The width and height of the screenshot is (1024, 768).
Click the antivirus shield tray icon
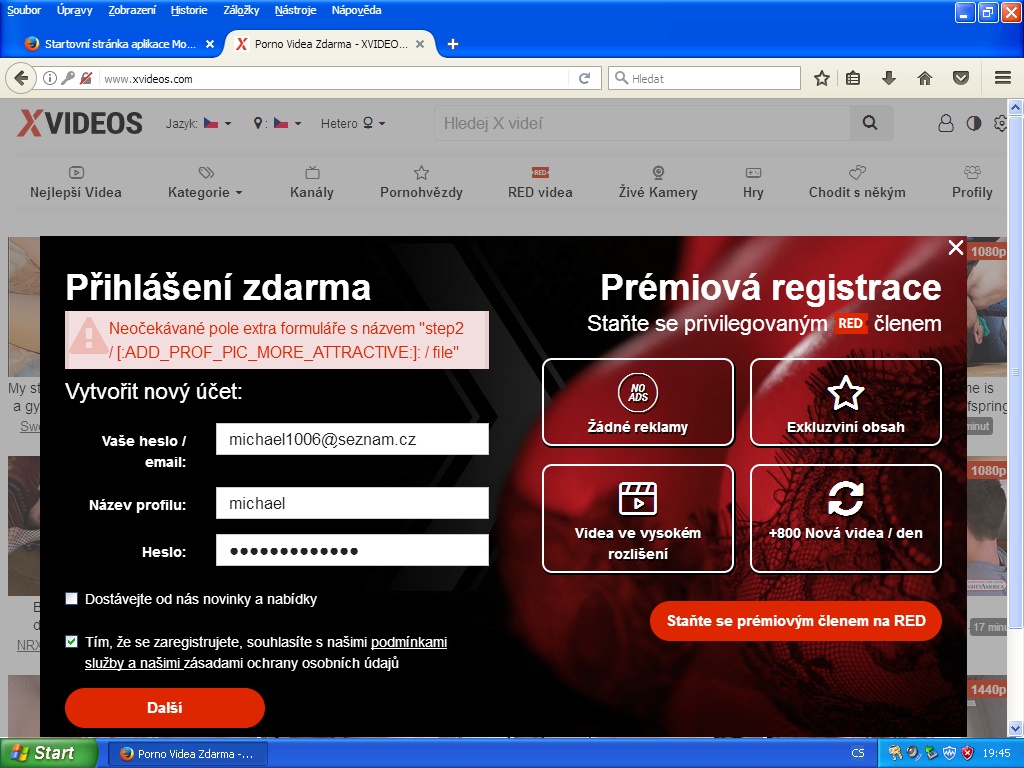(950, 753)
